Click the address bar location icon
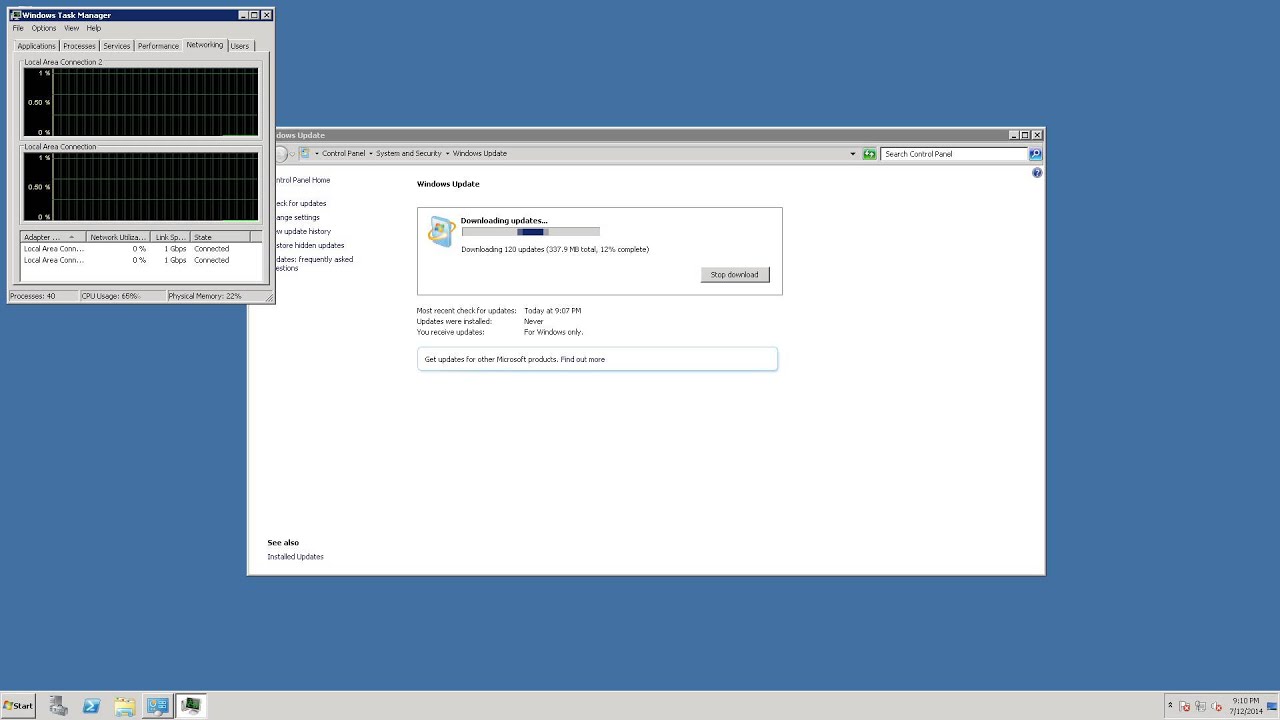The width and height of the screenshot is (1280, 720). point(305,154)
